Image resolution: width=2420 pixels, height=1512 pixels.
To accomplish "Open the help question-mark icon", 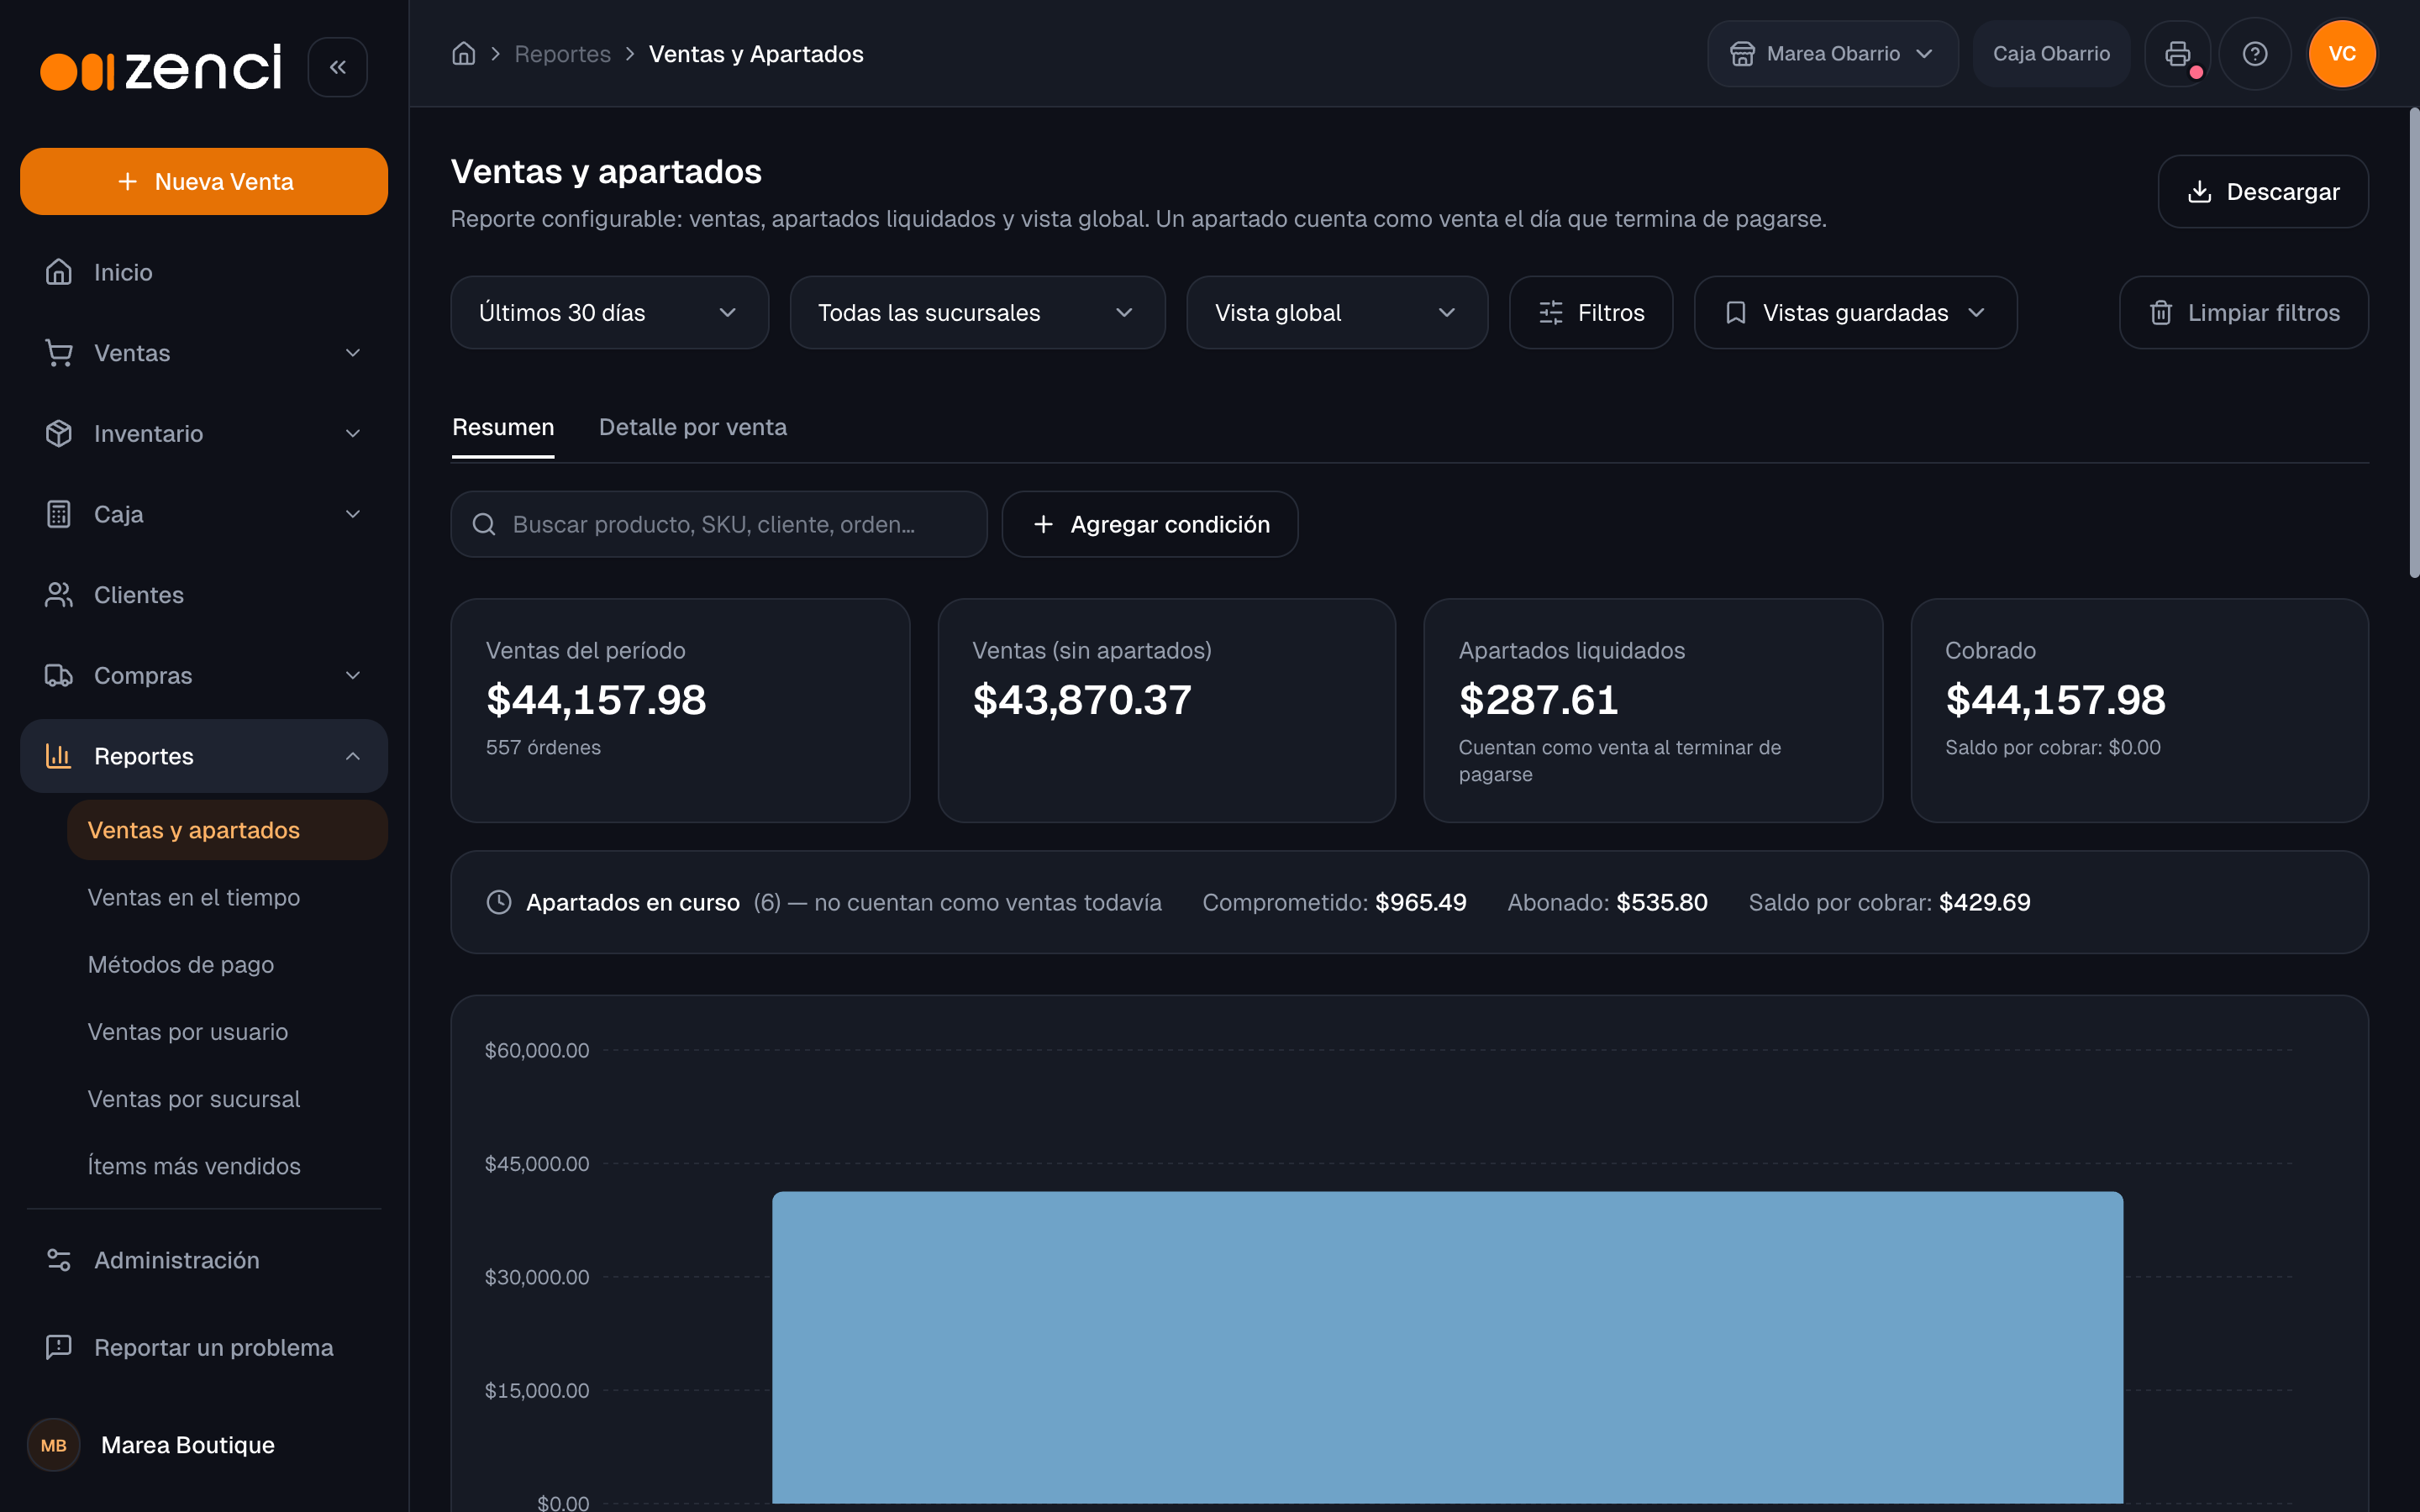I will pos(2255,54).
